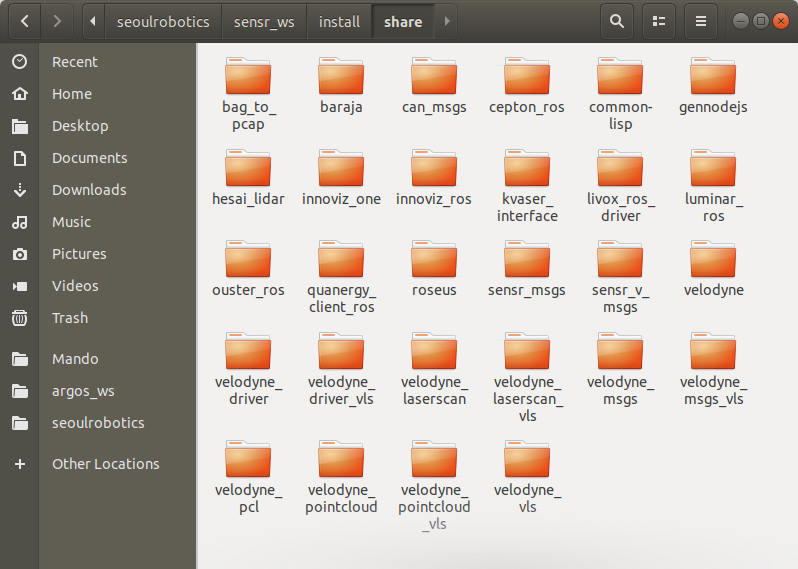Select the innoviz_one folder
The width and height of the screenshot is (798, 569).
click(341, 178)
